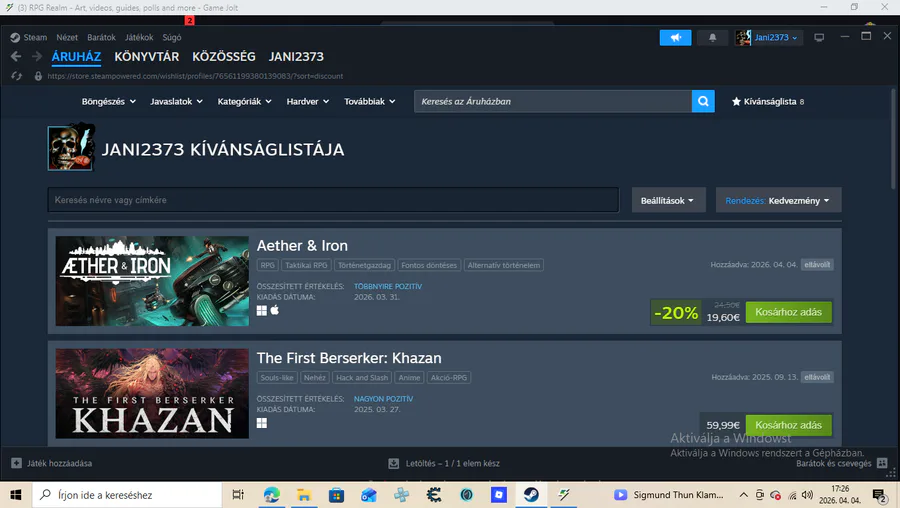
Task: Open the Játékok menu
Action: click(139, 37)
